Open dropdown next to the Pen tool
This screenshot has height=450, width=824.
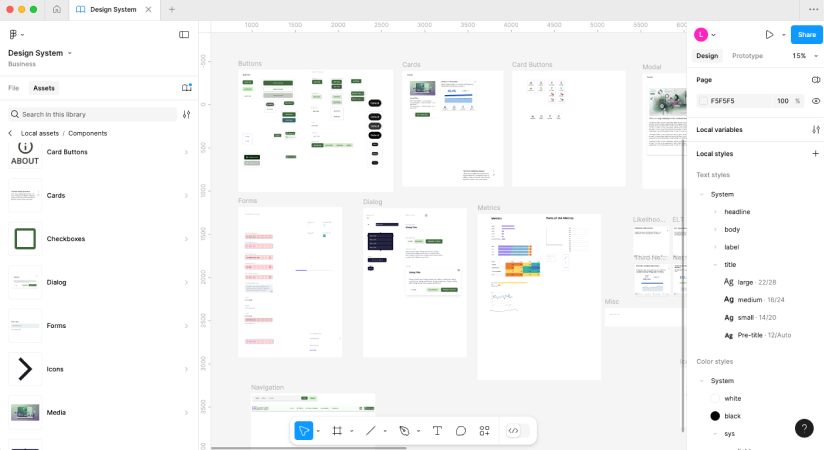(418, 431)
